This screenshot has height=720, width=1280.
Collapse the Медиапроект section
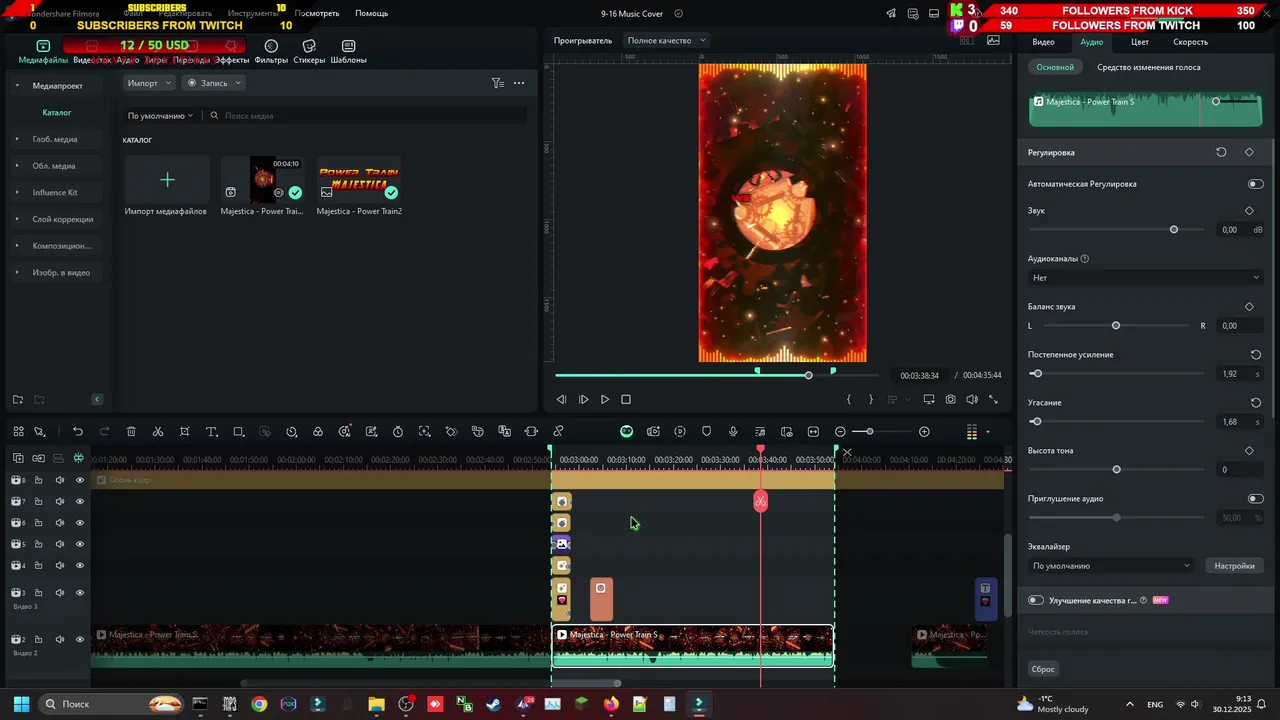tap(17, 85)
